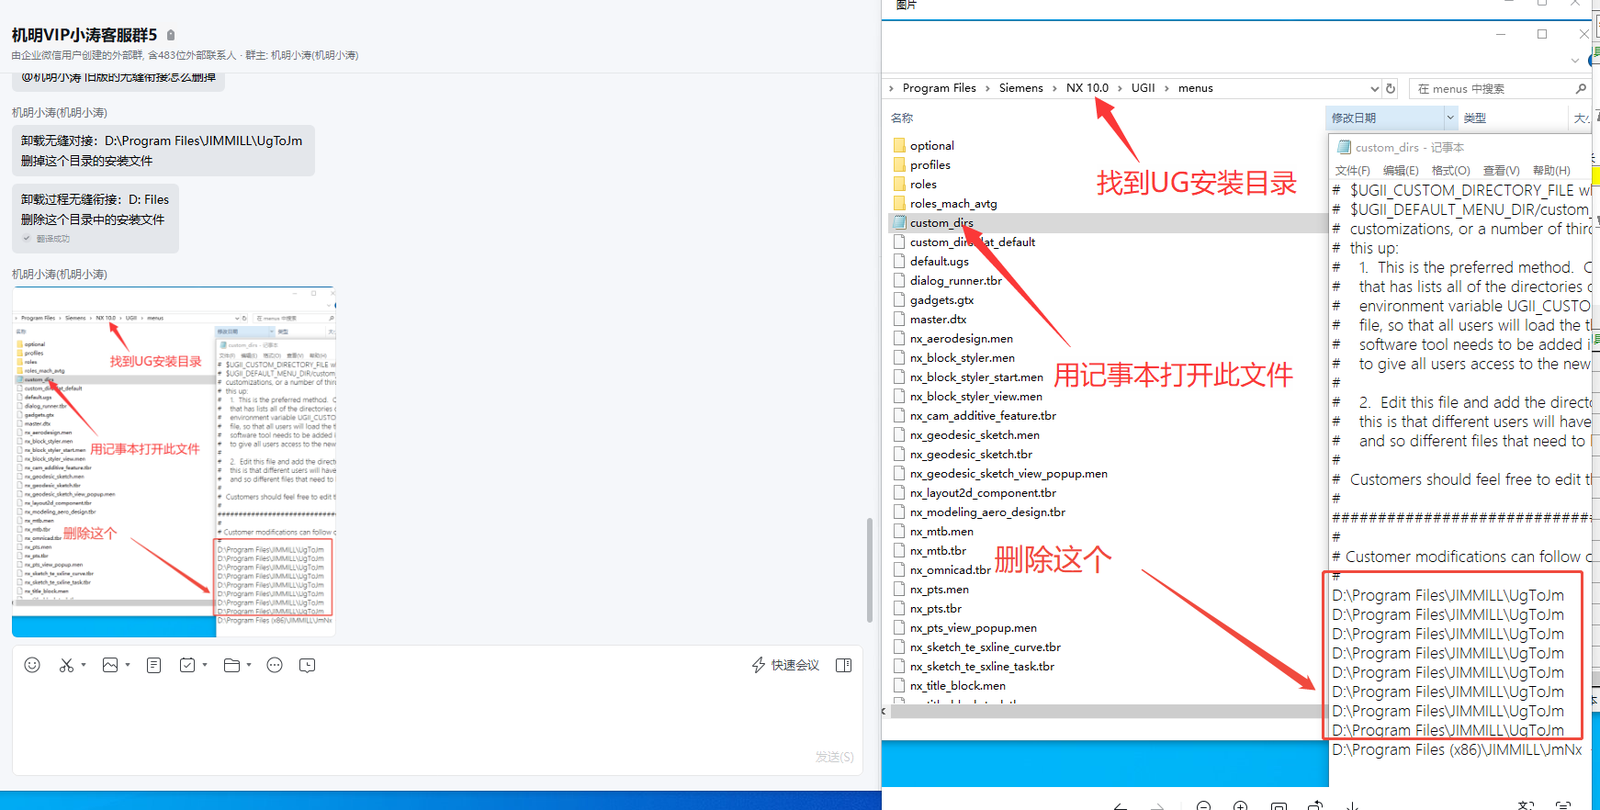Click zoom in icon in picture viewer
This screenshot has width=1600, height=810.
pyautogui.click(x=1240, y=805)
